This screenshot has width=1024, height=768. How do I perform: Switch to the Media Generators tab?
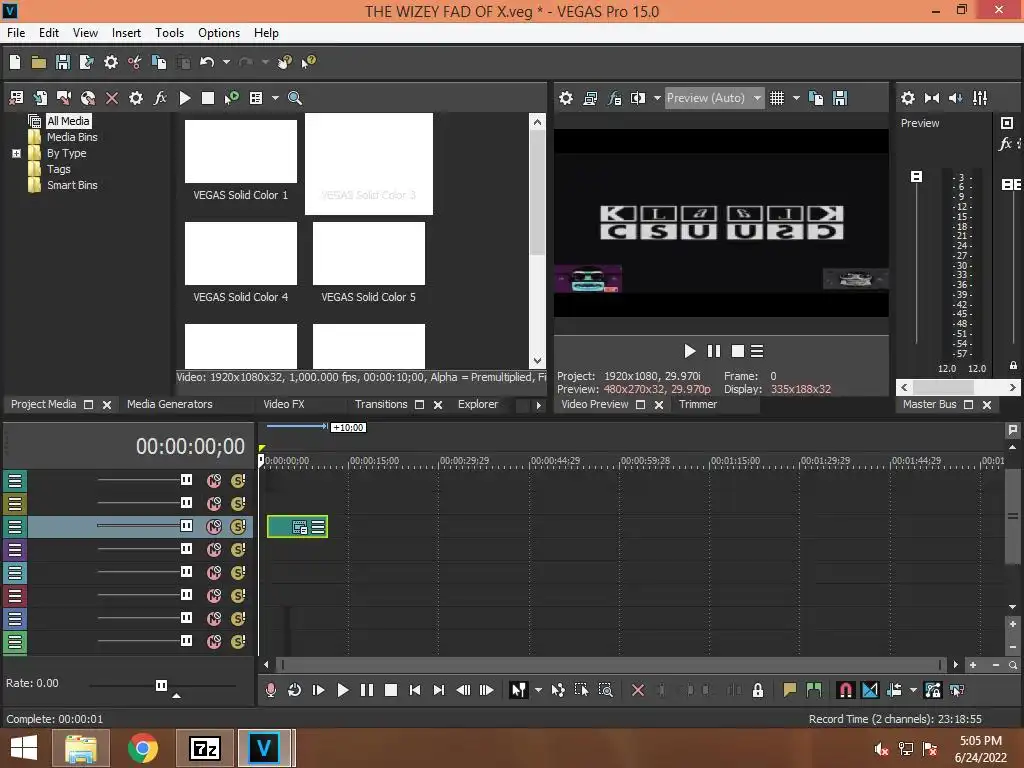(x=170, y=404)
